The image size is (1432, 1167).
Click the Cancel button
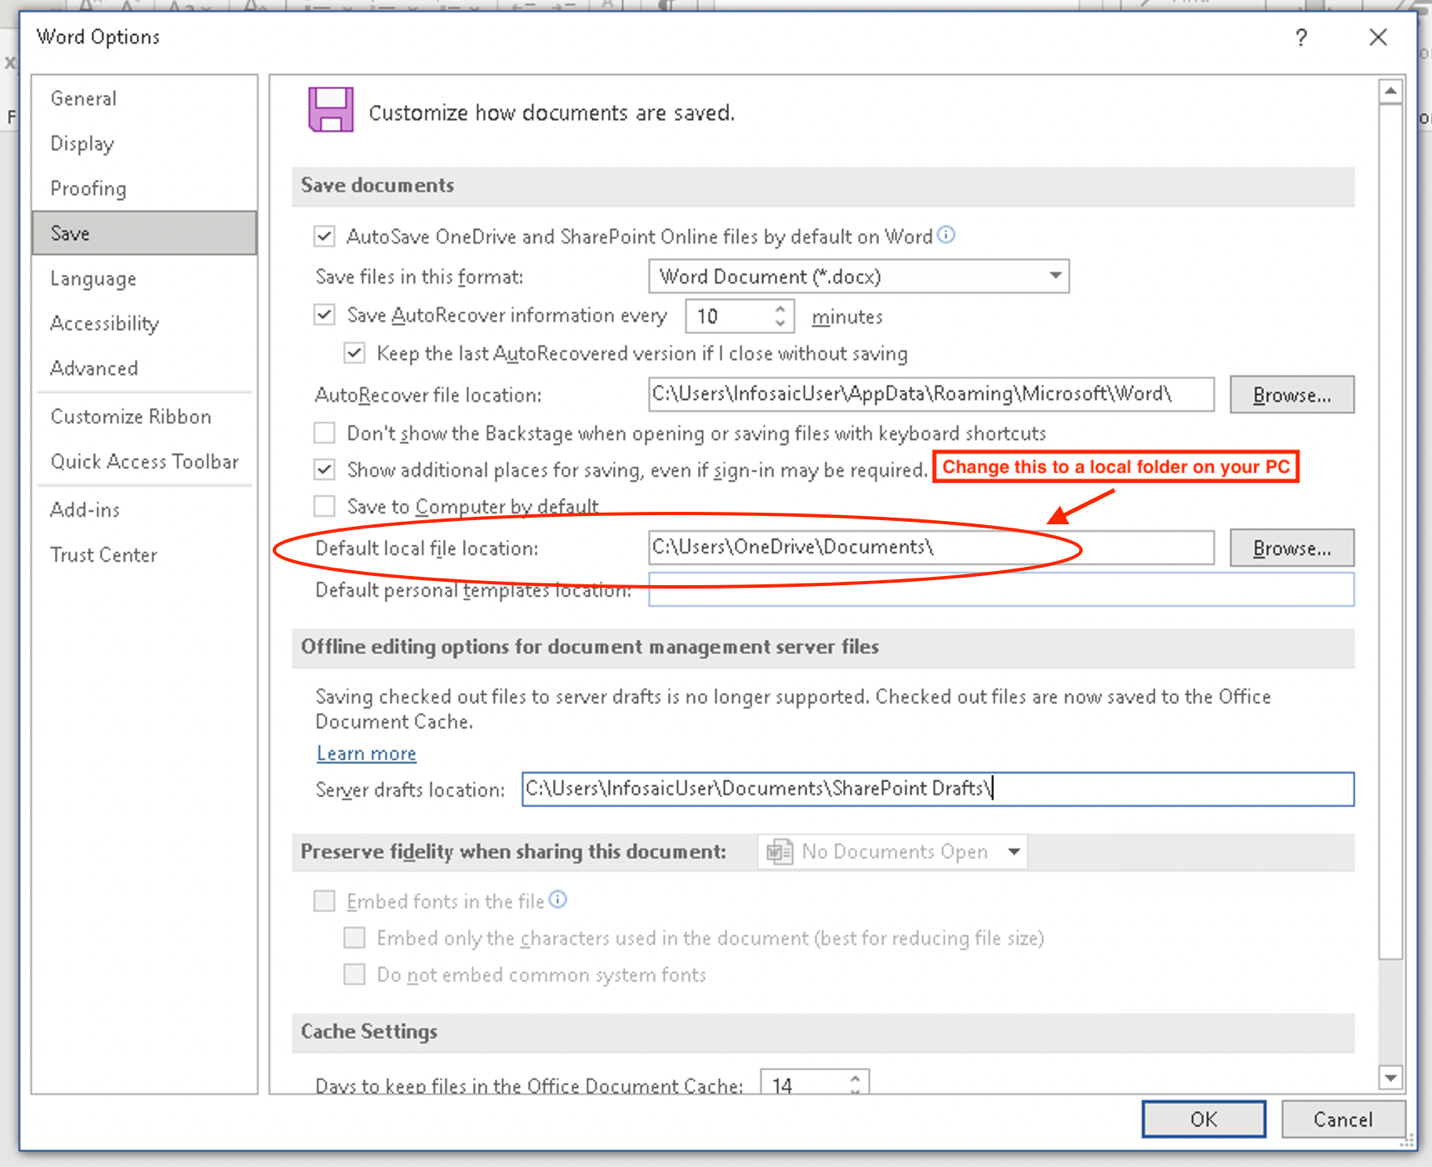pyautogui.click(x=1343, y=1119)
